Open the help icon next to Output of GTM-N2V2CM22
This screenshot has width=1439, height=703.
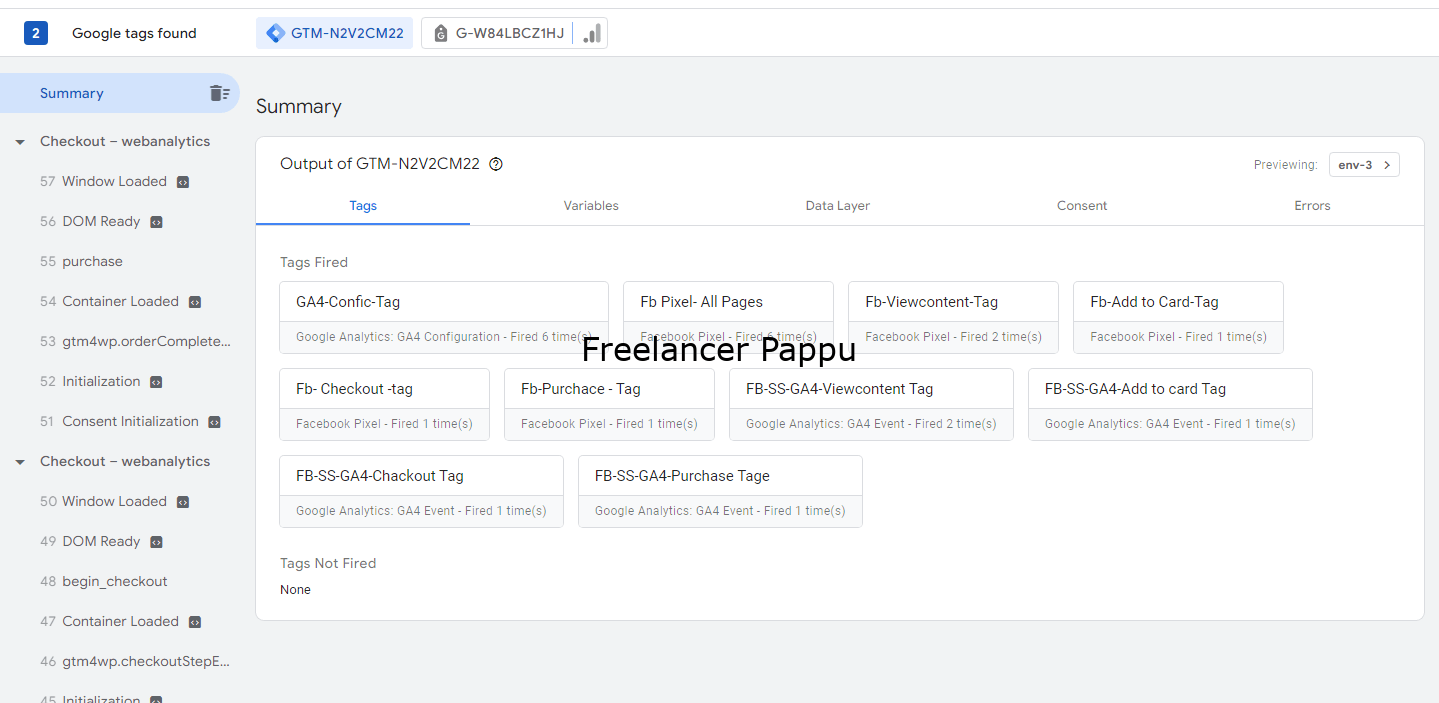(496, 164)
